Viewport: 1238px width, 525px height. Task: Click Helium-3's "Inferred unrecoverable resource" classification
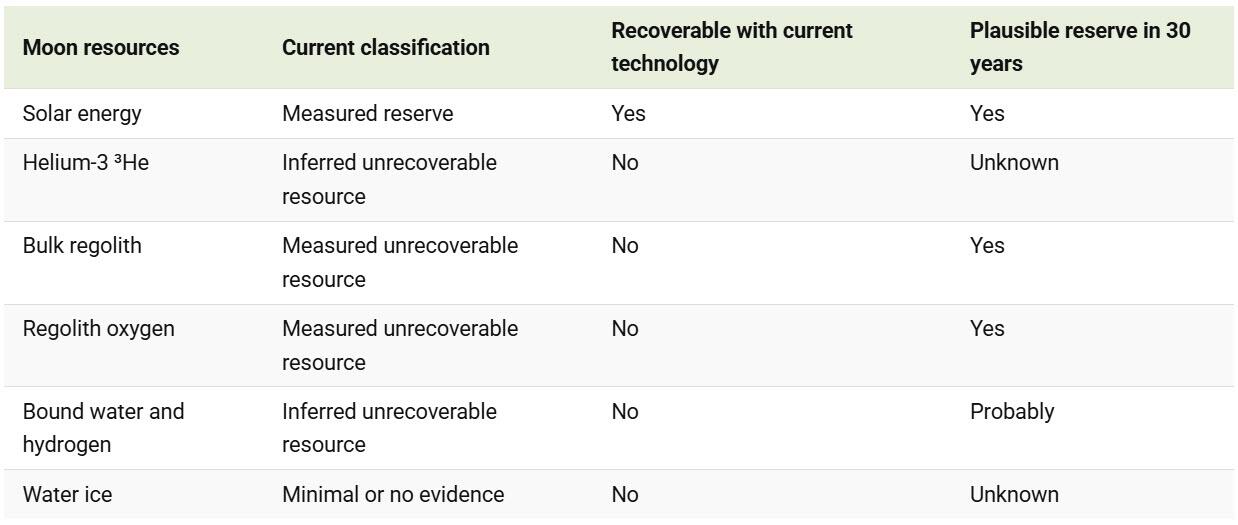[x=389, y=179]
